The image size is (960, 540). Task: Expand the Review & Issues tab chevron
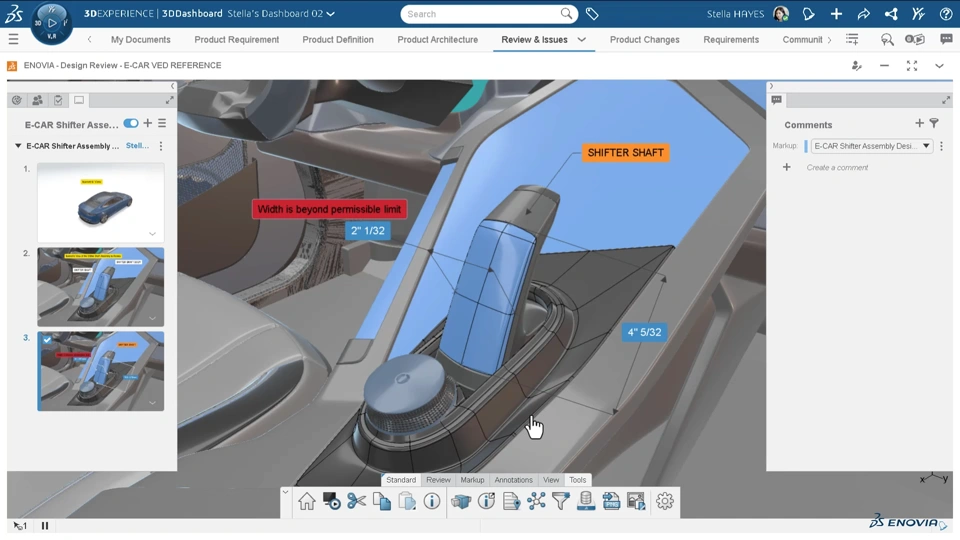(x=582, y=39)
